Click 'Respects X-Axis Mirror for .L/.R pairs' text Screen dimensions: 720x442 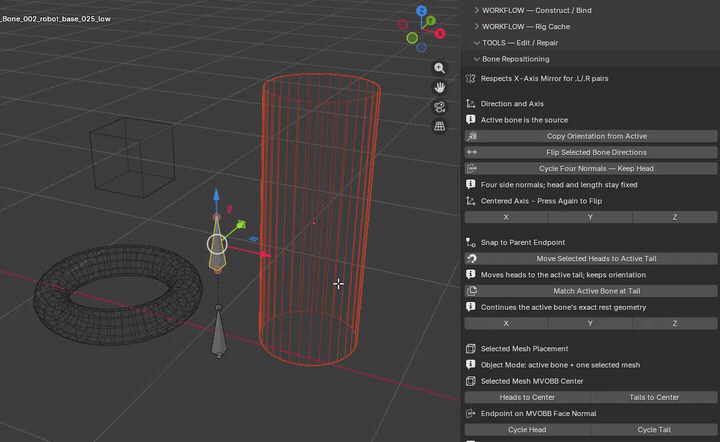[544, 78]
